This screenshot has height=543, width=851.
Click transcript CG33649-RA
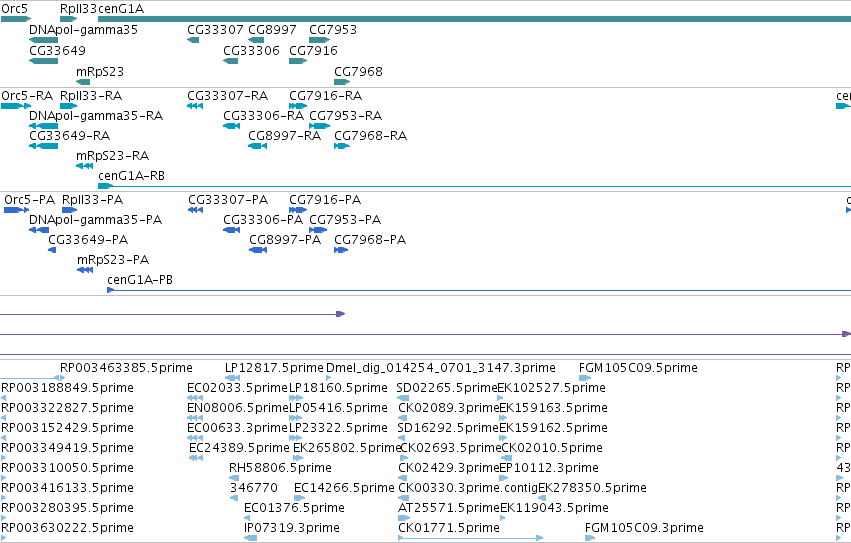coord(43,146)
